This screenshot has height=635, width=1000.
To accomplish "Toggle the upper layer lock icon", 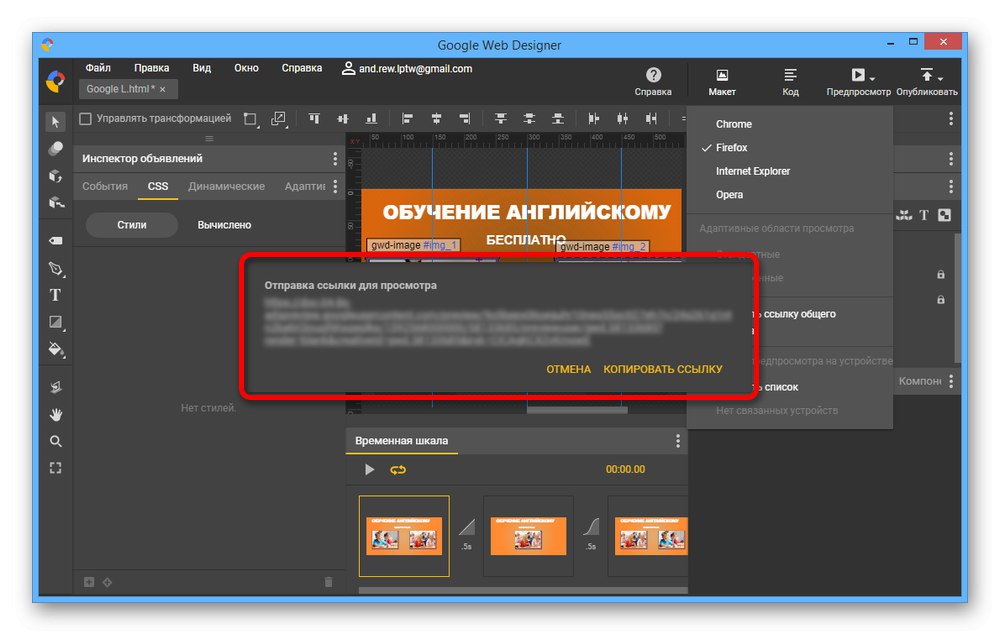I will point(941,274).
